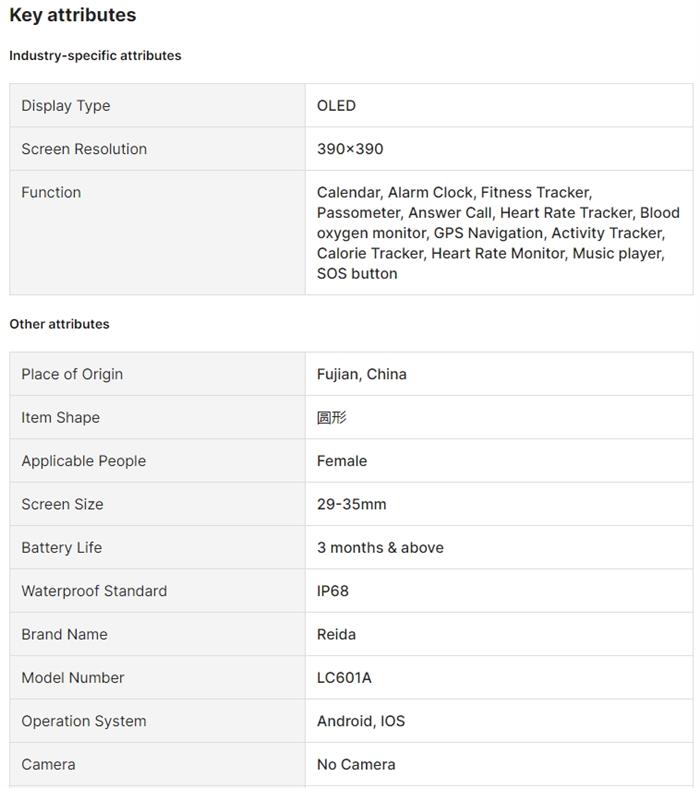
Task: Click the 390×390 resolution value
Action: pos(350,149)
